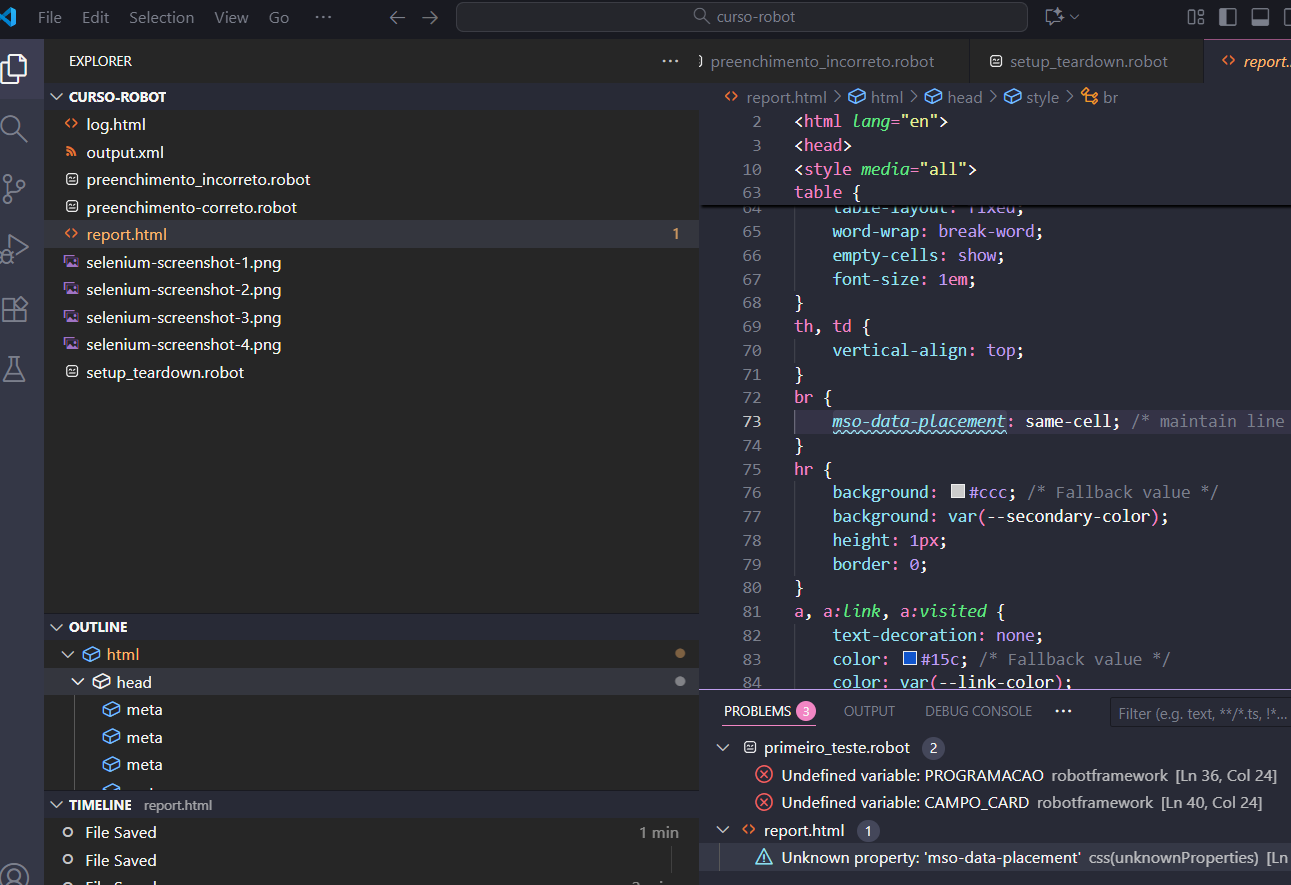Switch to the setup_teardown.robot tab
Viewport: 1291px width, 885px height.
(1088, 61)
